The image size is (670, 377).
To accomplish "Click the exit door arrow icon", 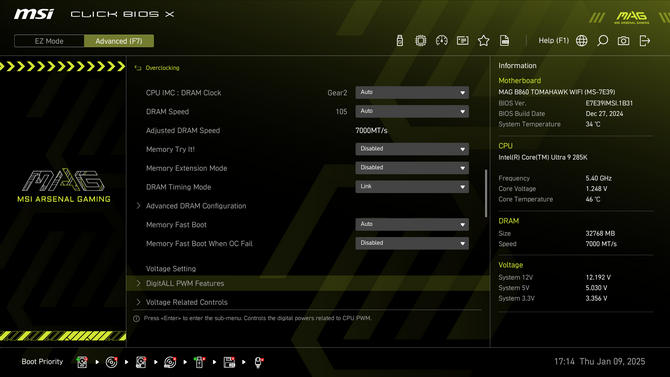I will click(x=644, y=41).
